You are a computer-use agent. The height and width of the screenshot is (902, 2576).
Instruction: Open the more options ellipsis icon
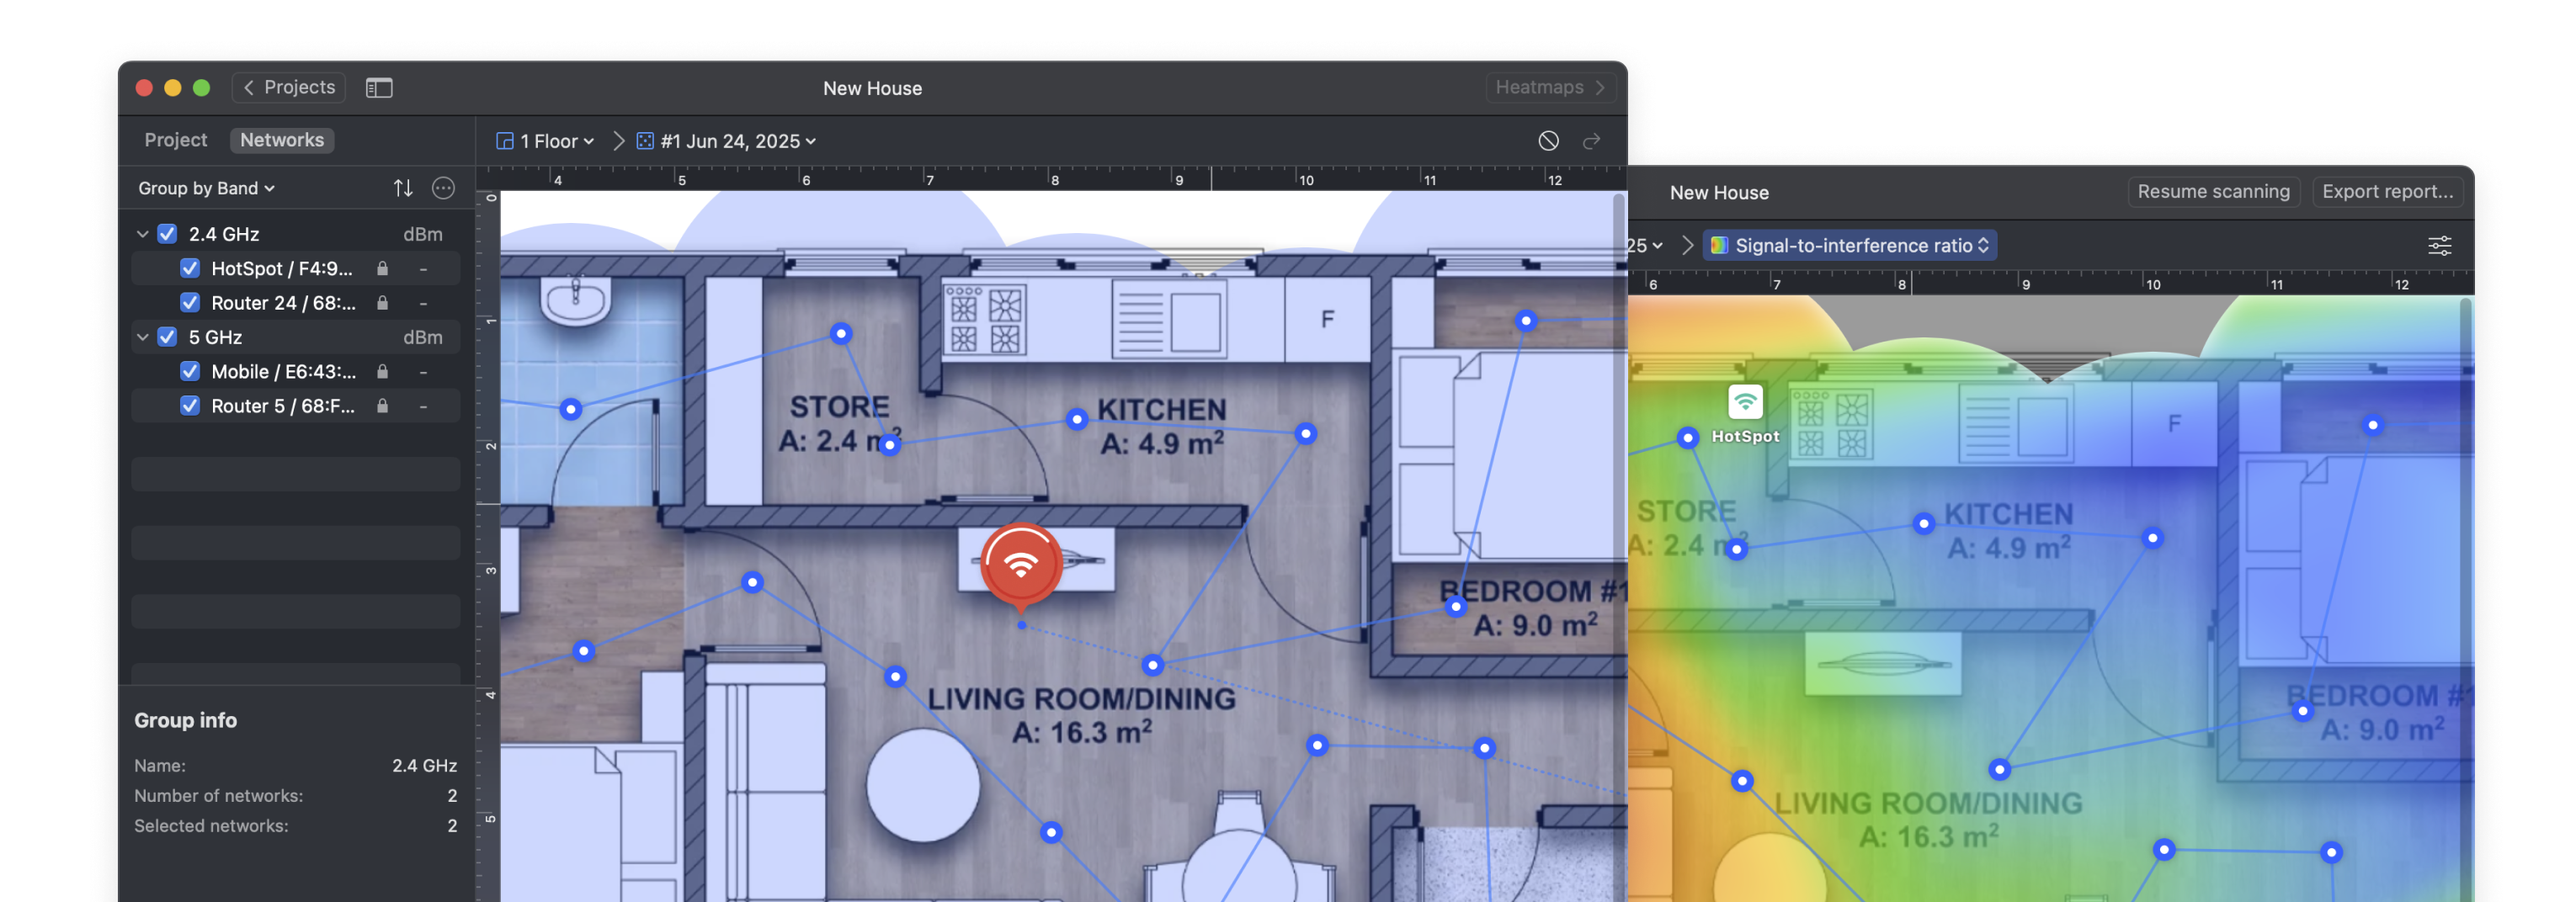pyautogui.click(x=443, y=188)
